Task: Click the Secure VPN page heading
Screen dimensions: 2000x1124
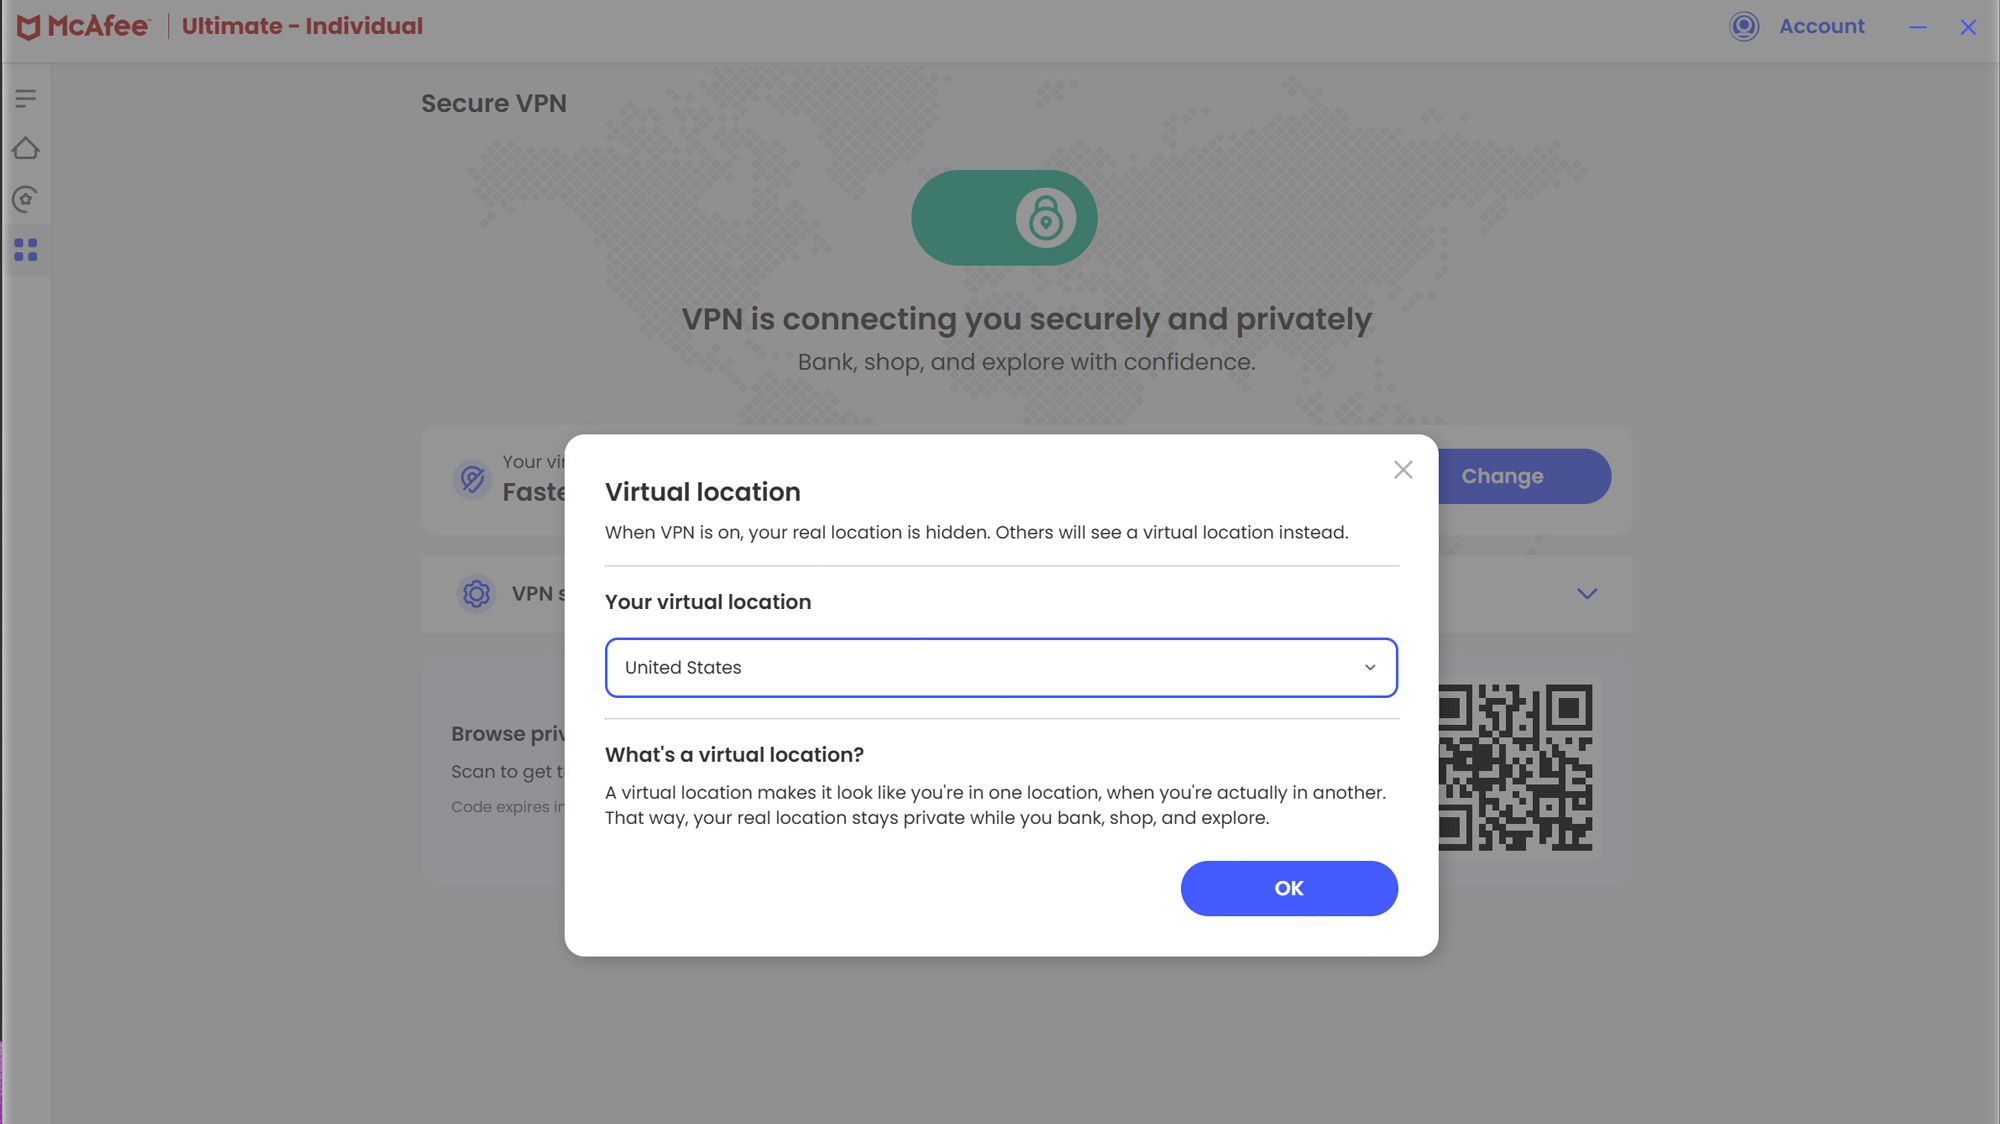Action: click(494, 104)
